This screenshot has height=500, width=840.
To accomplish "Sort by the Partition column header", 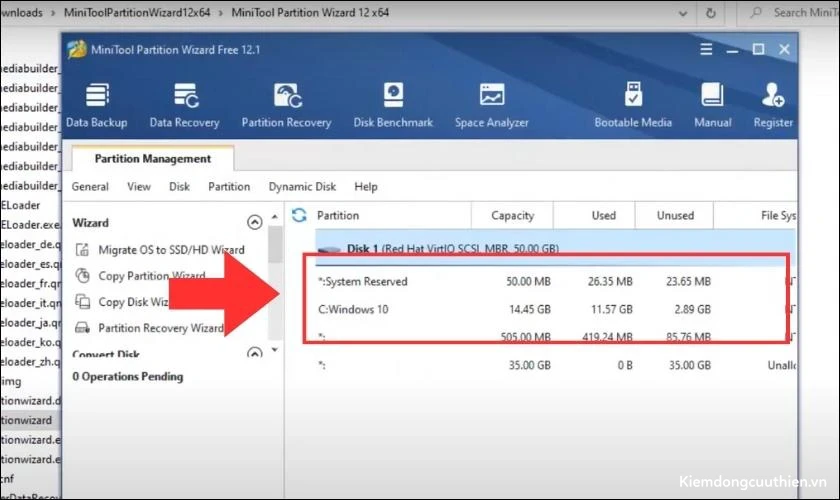I will coord(338,215).
